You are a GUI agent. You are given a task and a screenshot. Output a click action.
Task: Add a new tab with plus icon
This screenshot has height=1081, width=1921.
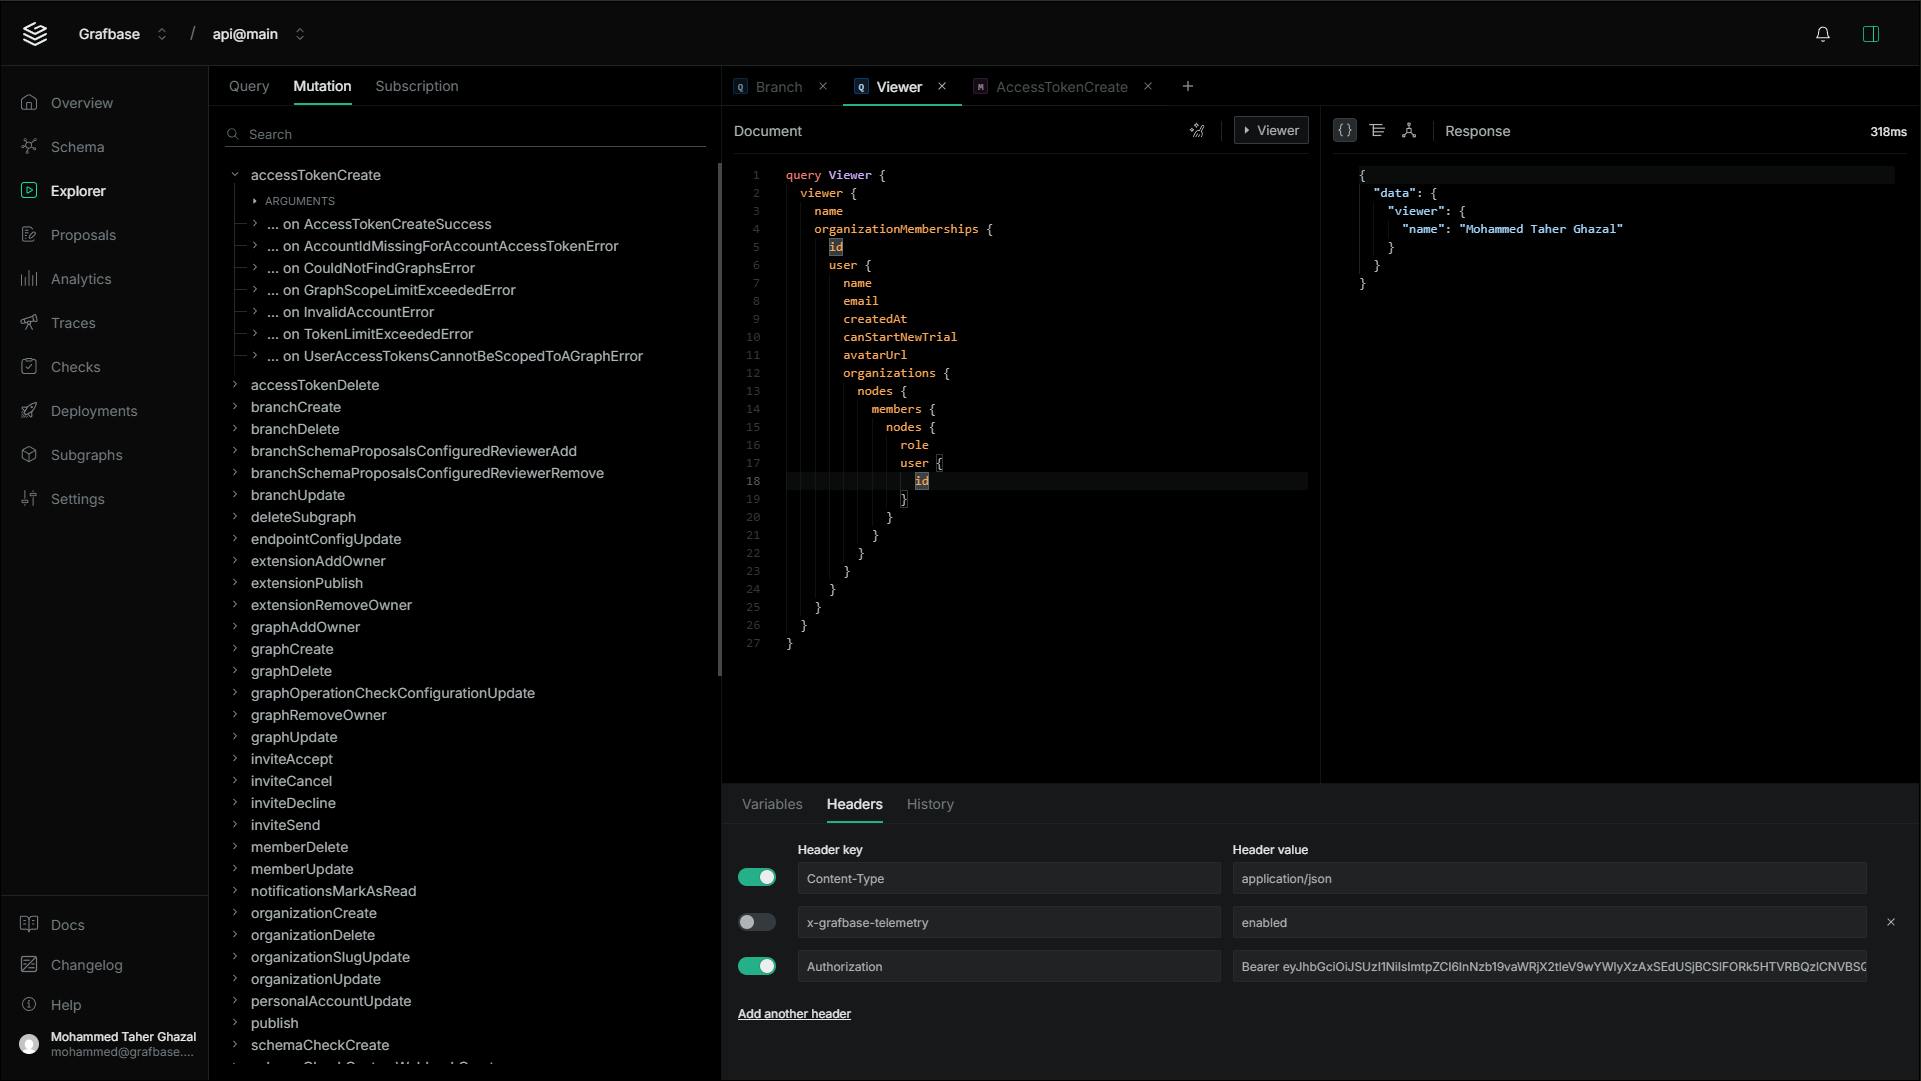coord(1187,87)
